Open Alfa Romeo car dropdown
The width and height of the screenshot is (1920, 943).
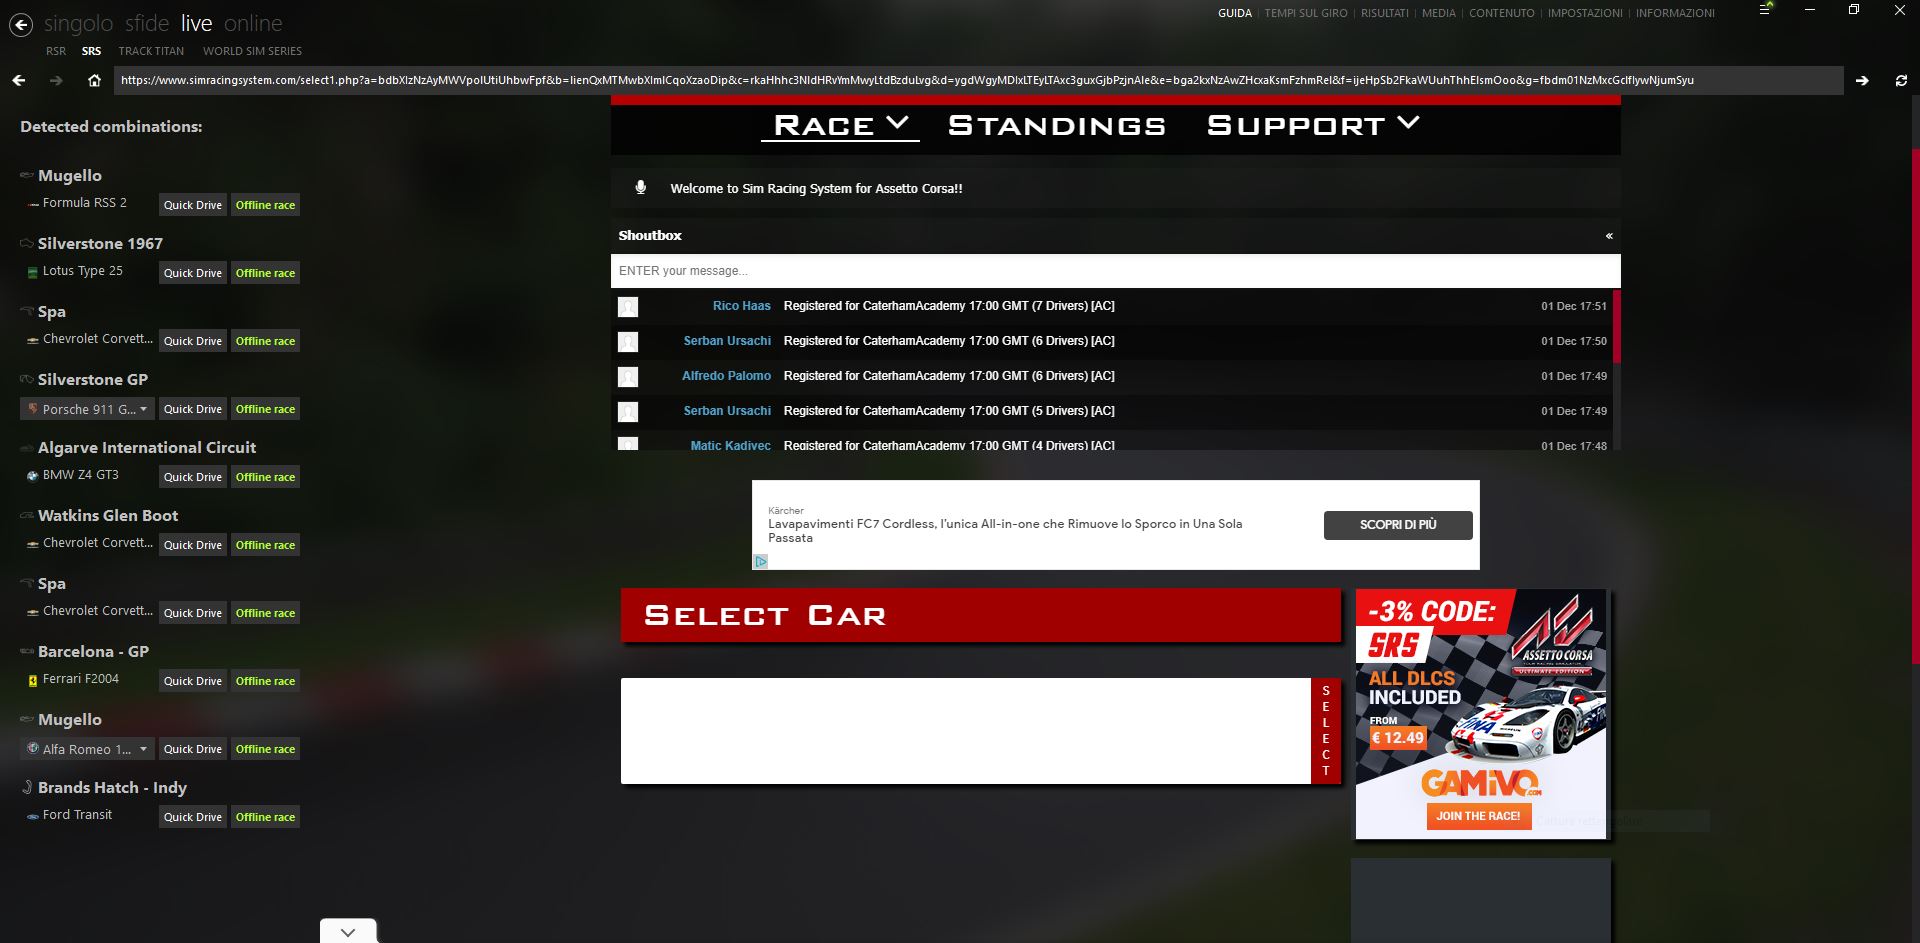click(87, 749)
